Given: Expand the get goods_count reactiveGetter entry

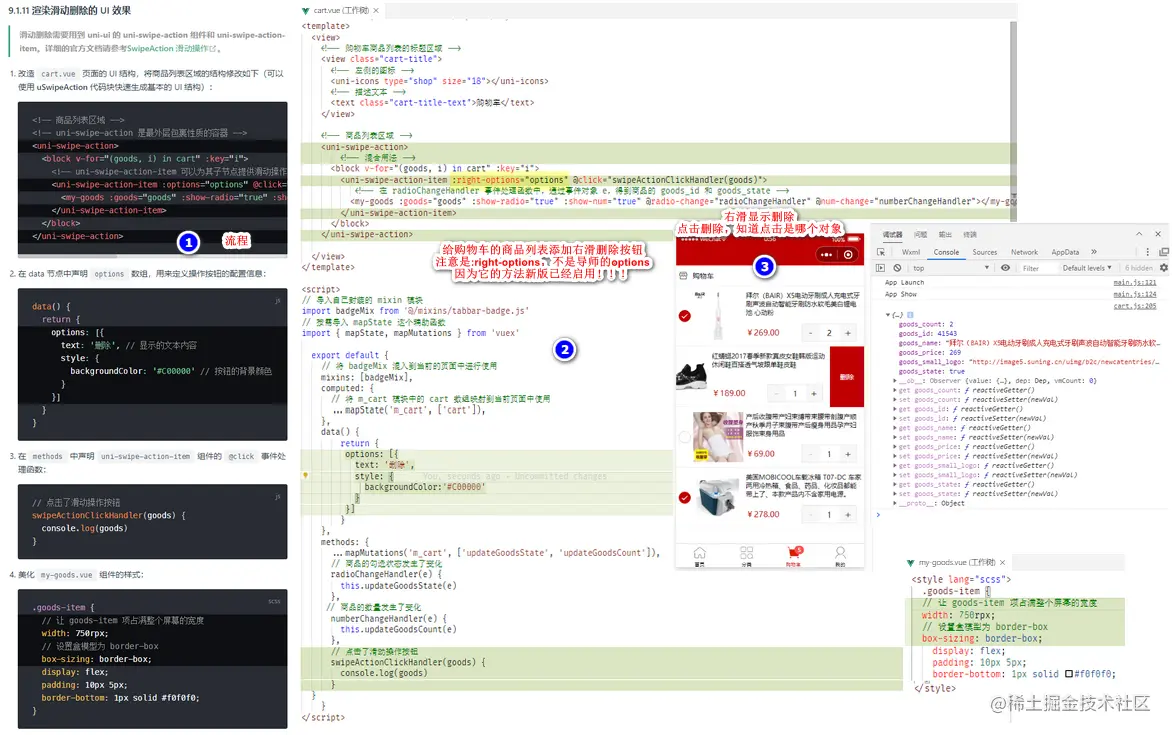Looking at the screenshot, I should coord(895,390).
